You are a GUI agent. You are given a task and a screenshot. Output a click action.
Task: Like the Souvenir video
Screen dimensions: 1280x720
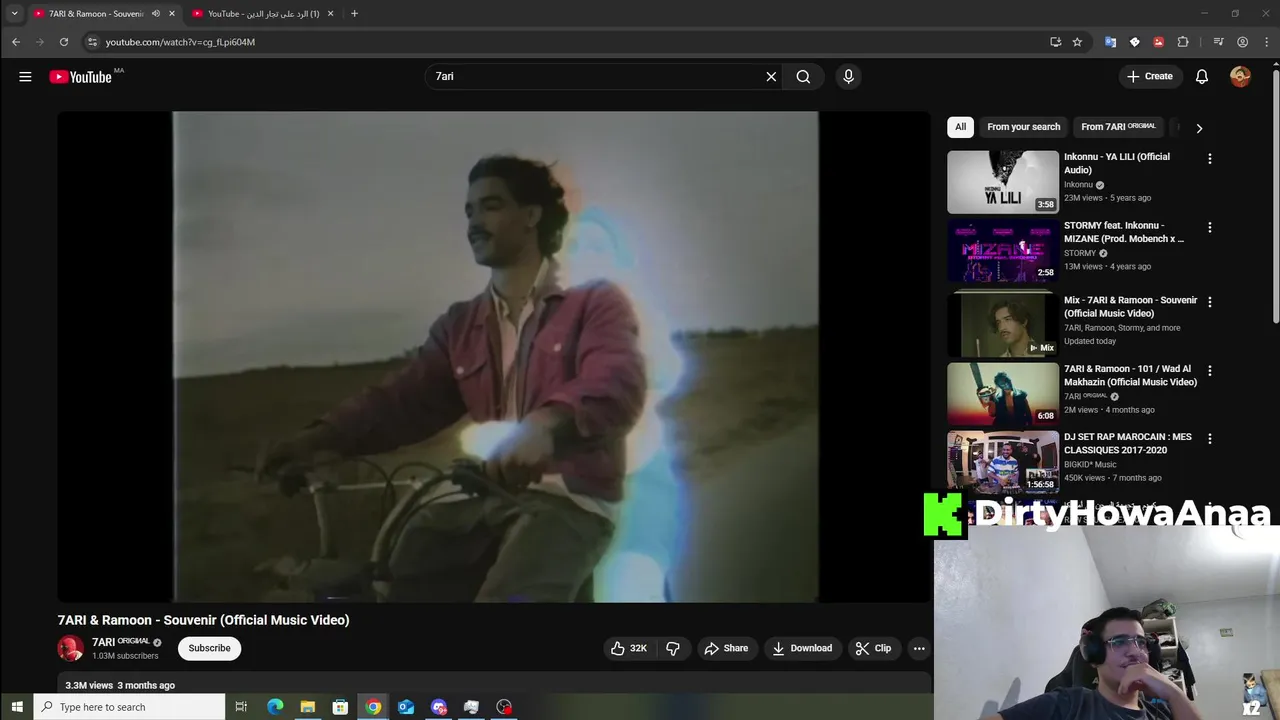629,648
